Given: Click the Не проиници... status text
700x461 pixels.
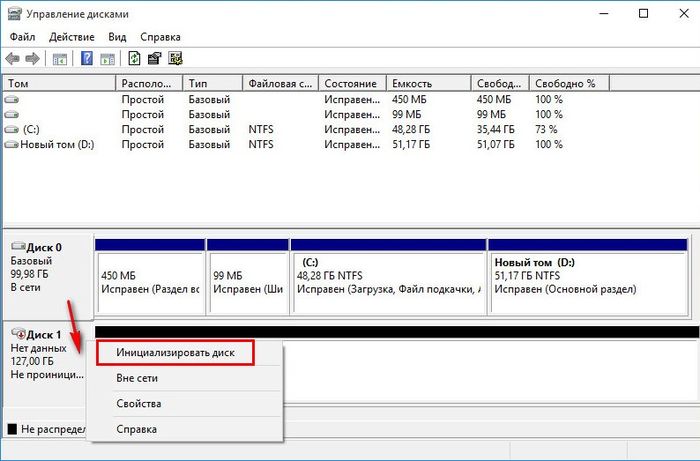Looking at the screenshot, I should point(47,374).
